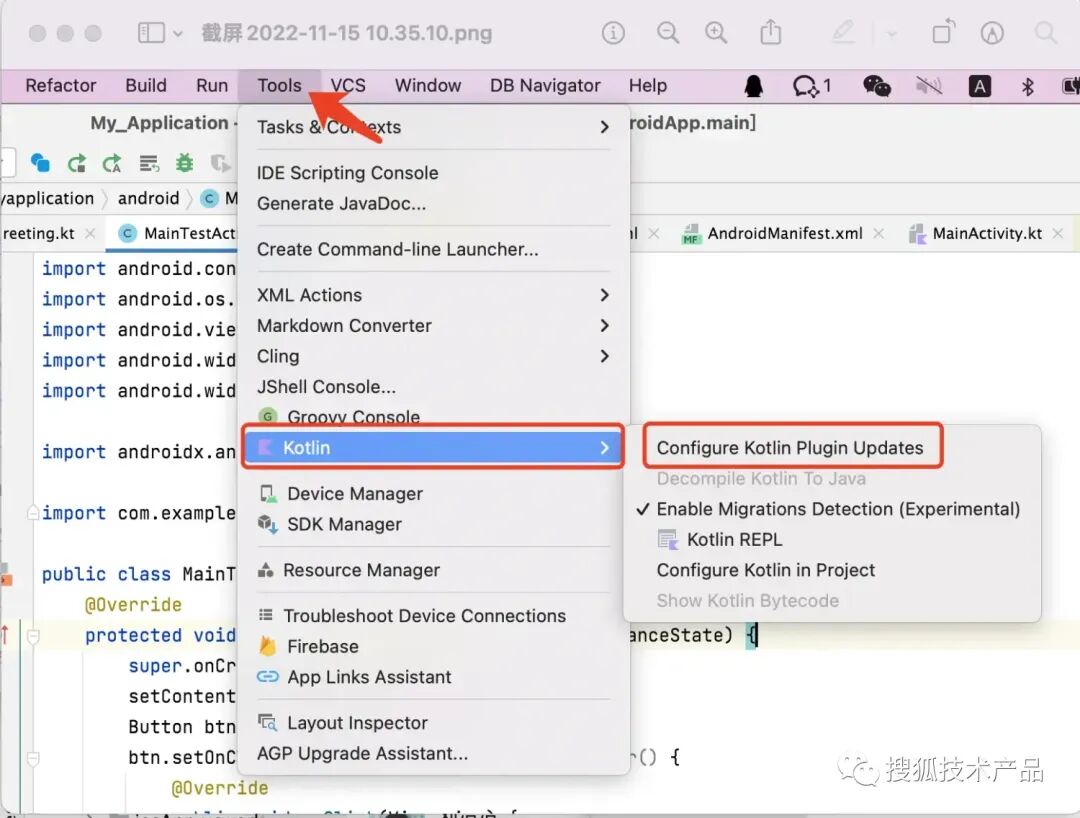This screenshot has width=1080, height=818.
Task: Open the WeChat icon in menu bar
Action: [x=877, y=85]
